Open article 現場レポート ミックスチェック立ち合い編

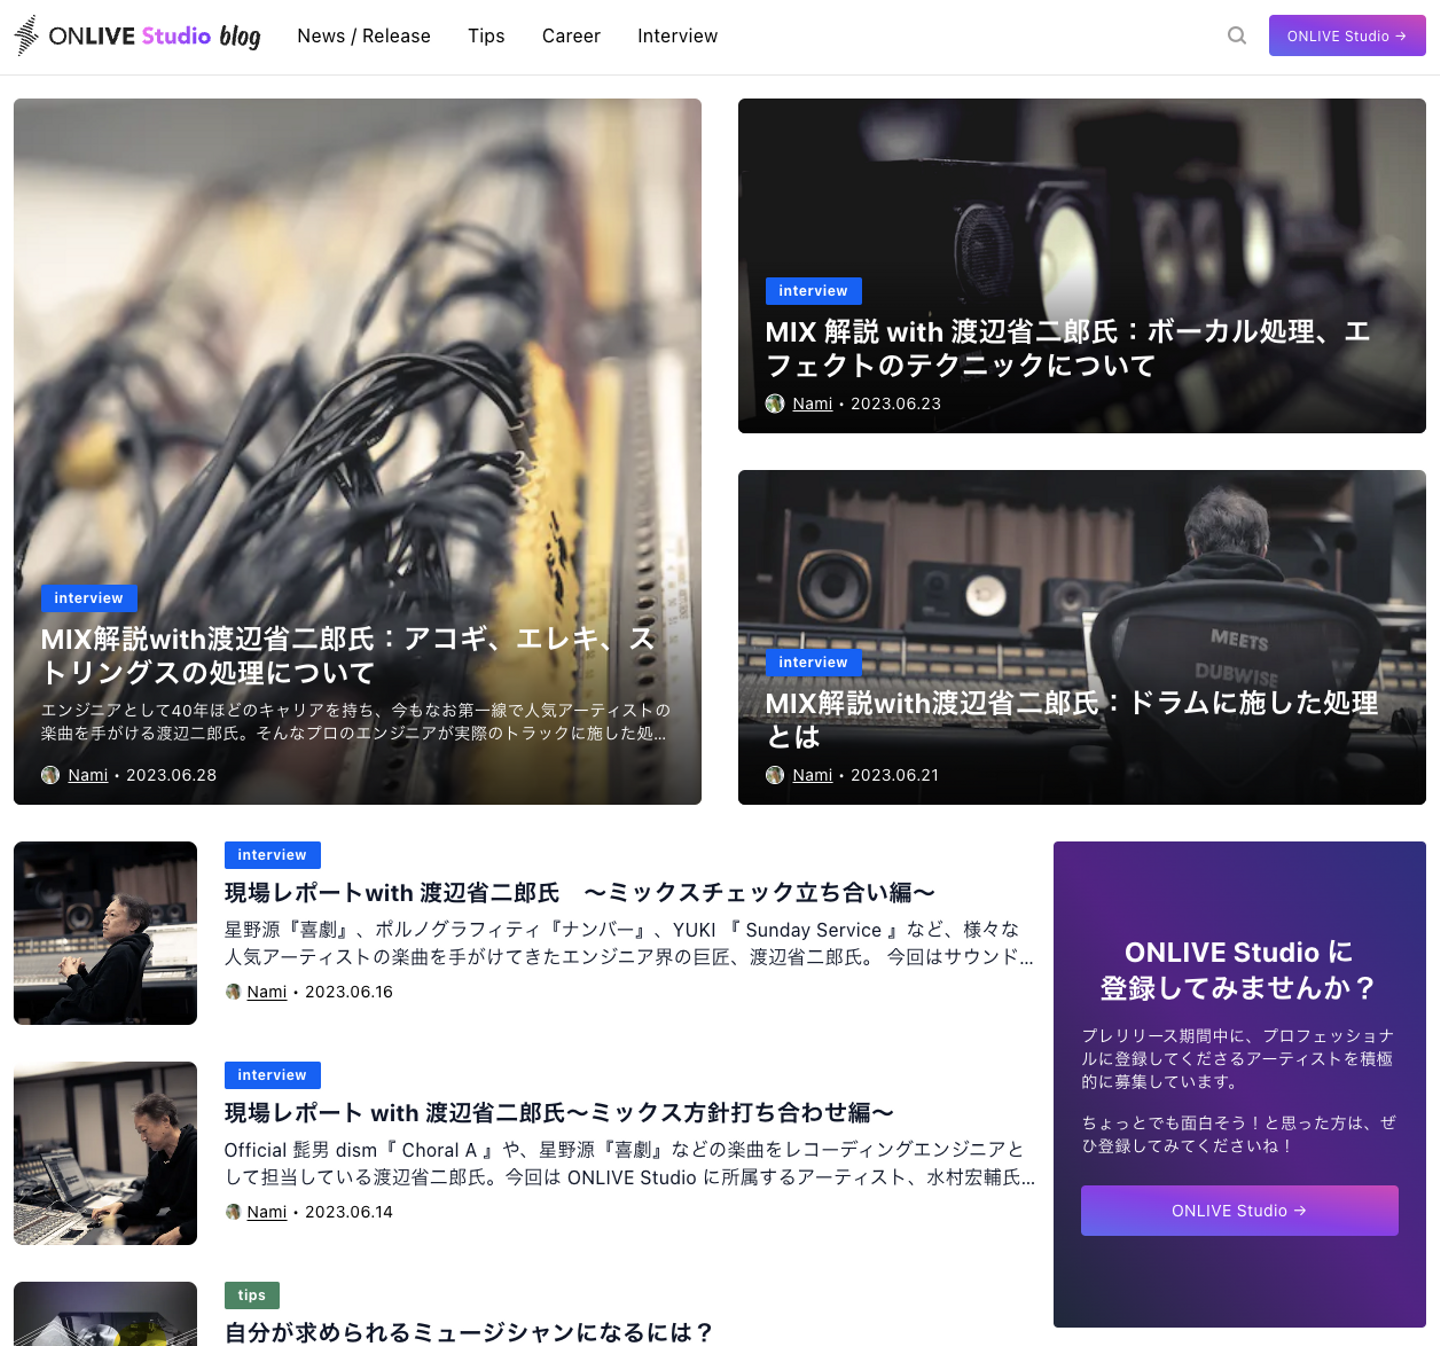(x=580, y=892)
